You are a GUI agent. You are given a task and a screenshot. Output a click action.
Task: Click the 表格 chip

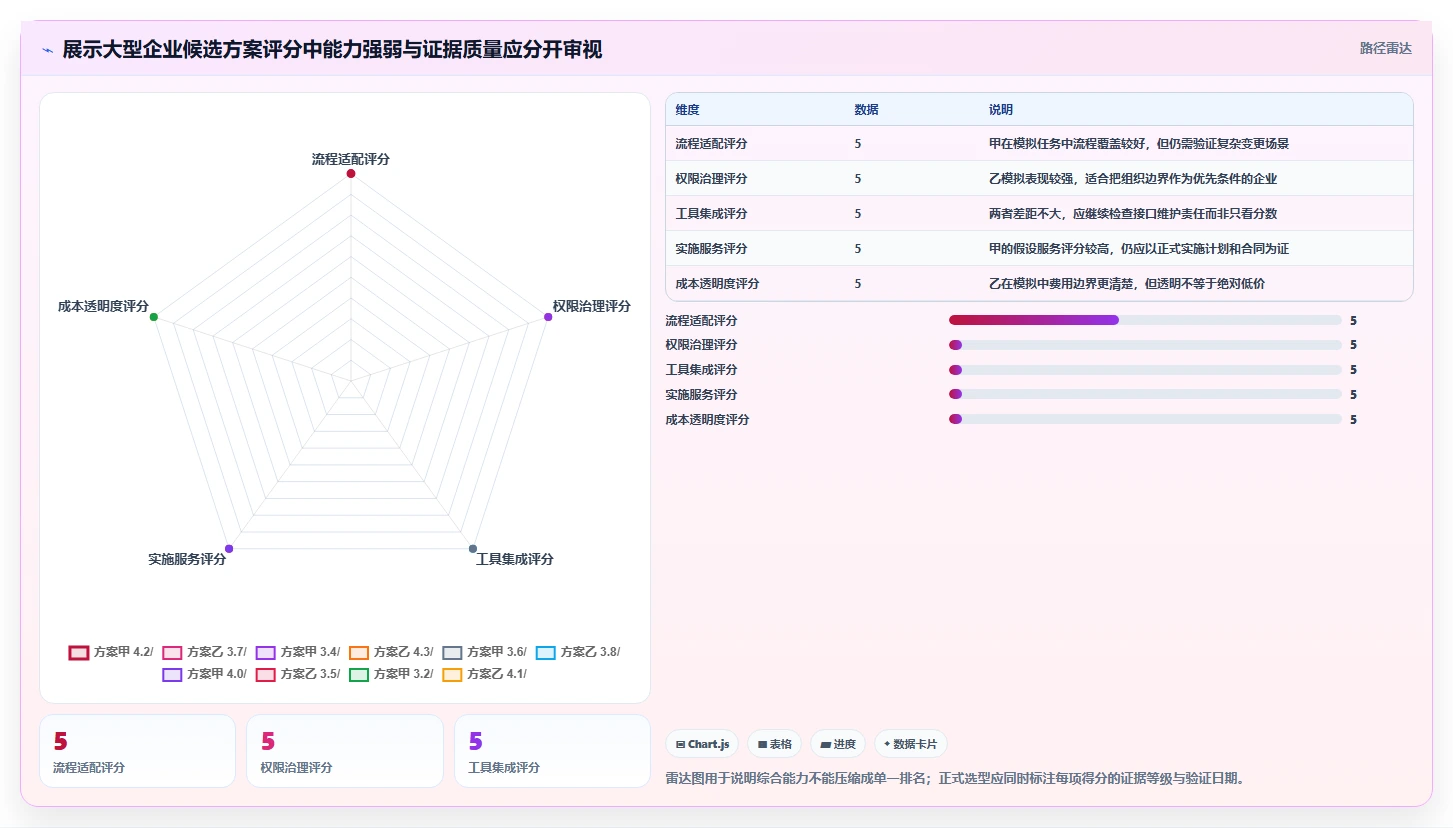[774, 744]
